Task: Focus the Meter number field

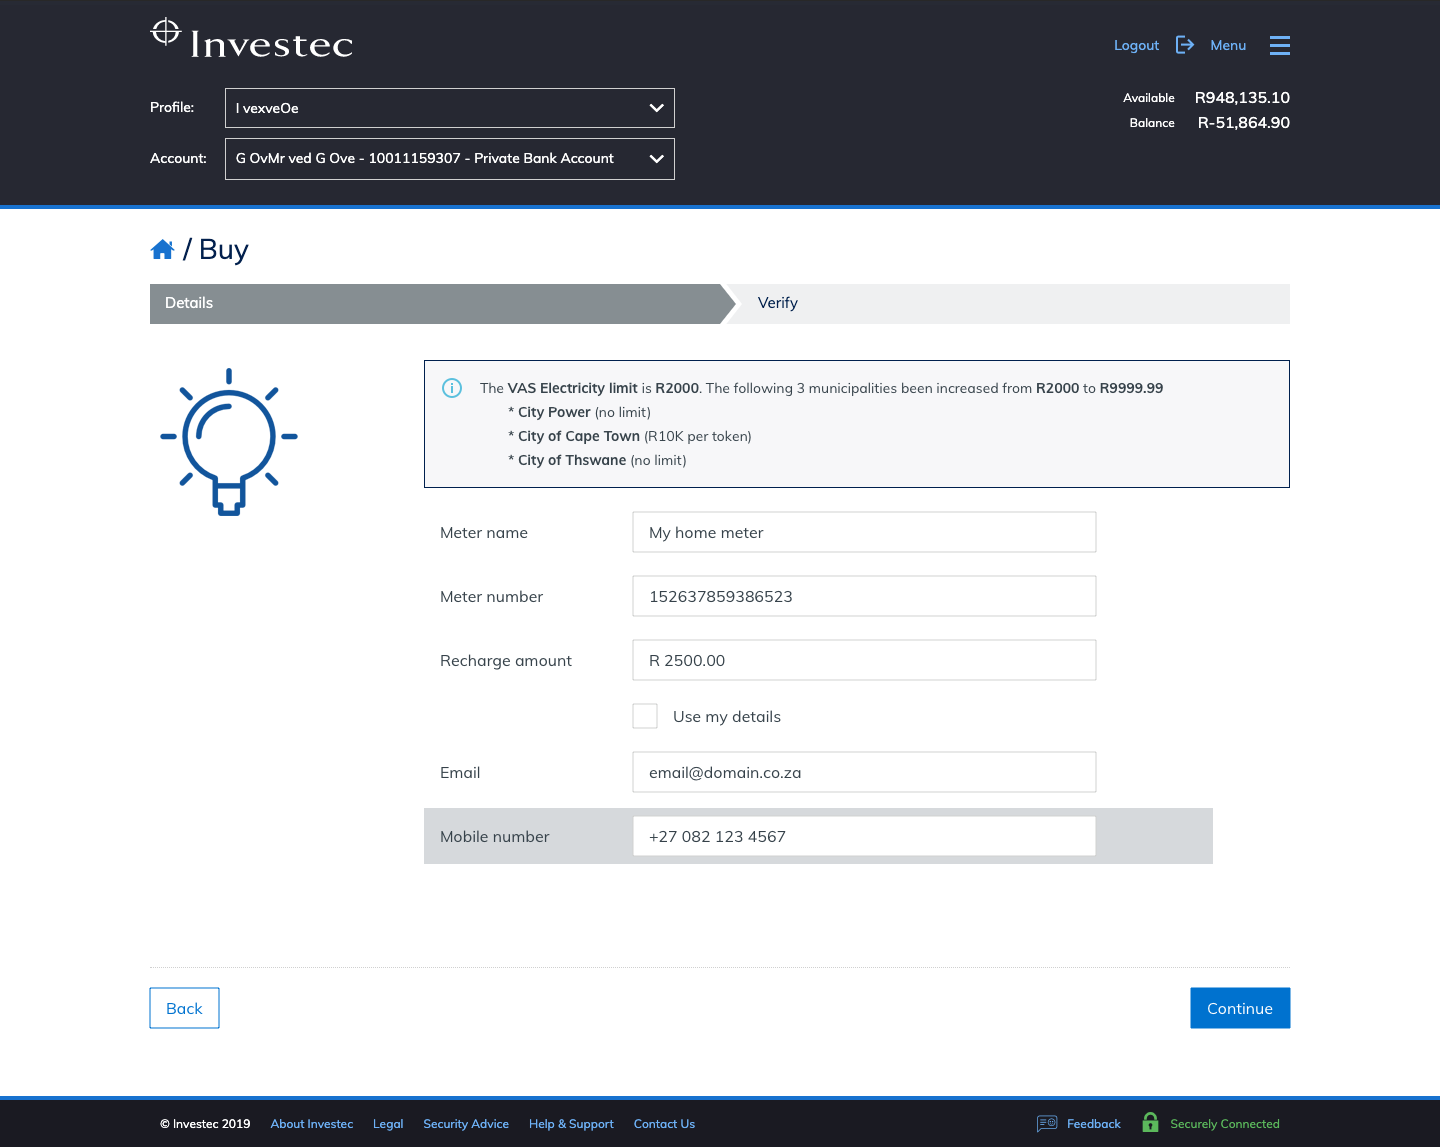Action: 863,596
